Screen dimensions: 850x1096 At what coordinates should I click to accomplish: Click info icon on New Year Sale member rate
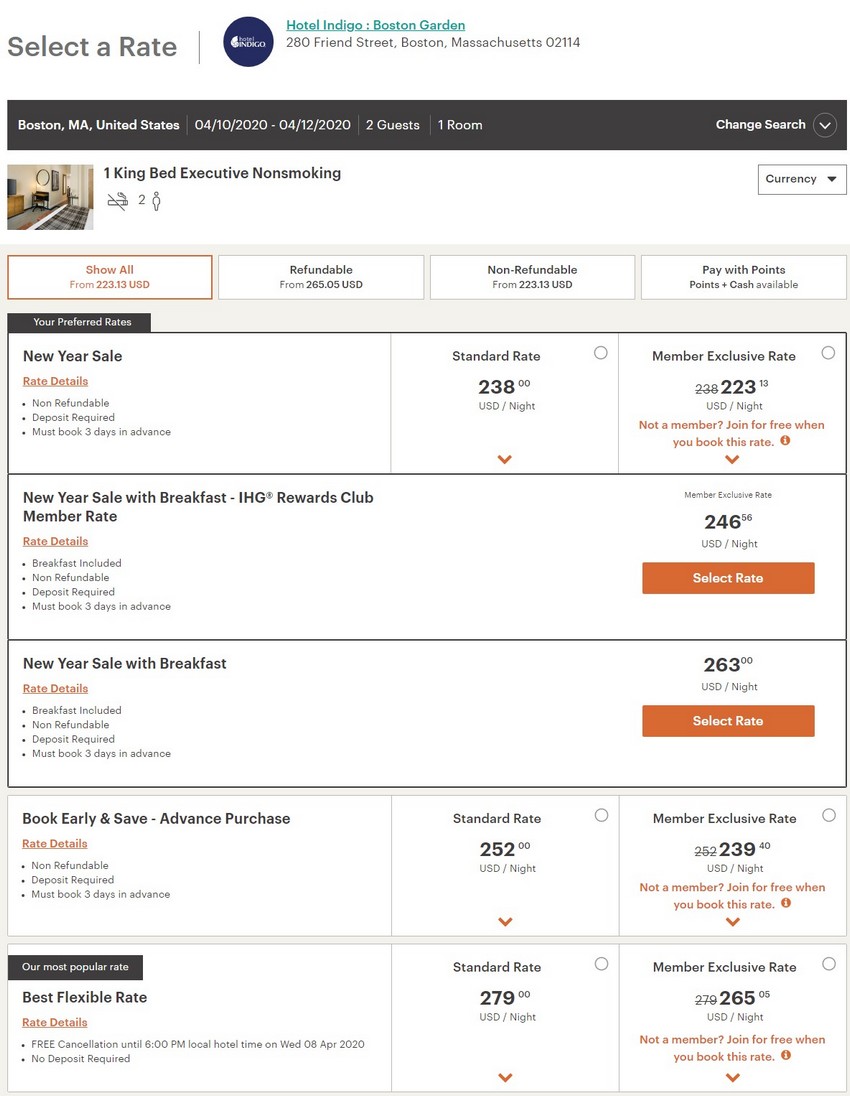pos(785,440)
